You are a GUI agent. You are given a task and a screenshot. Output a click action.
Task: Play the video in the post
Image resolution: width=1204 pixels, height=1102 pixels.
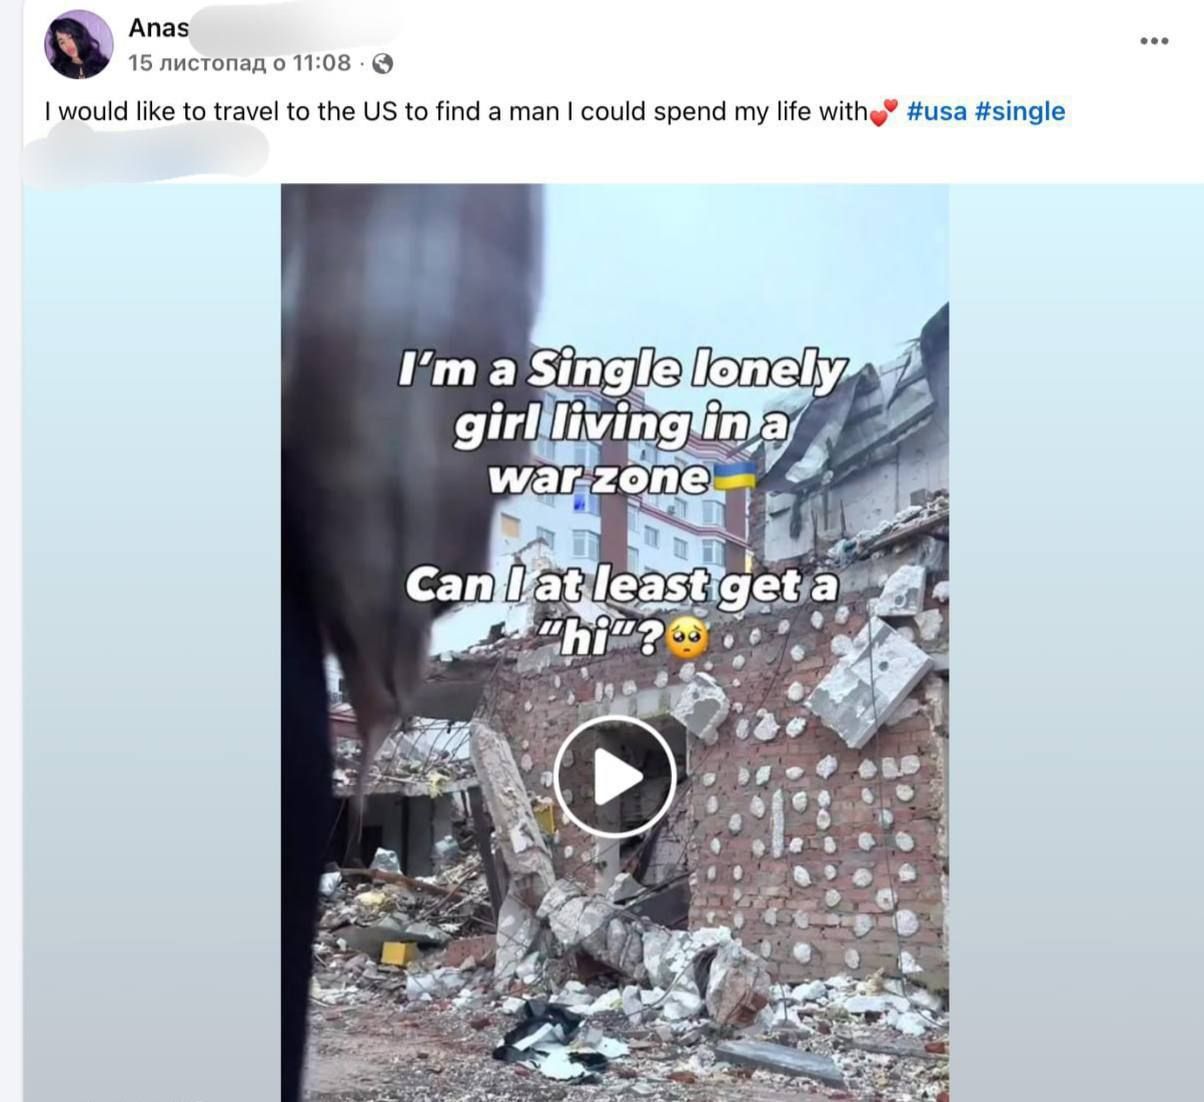pos(615,777)
